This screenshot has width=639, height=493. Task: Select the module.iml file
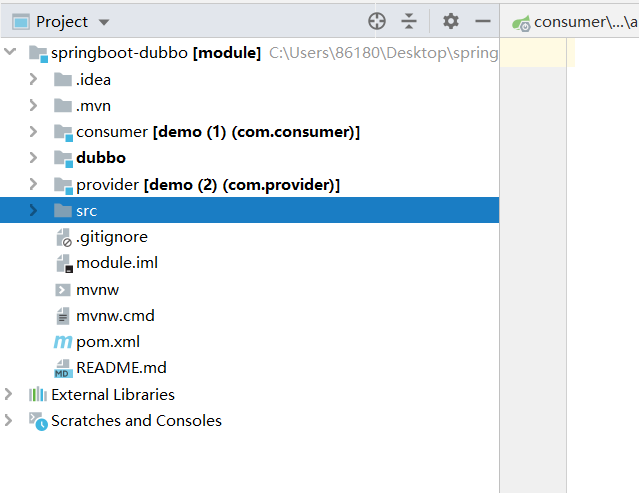point(117,263)
